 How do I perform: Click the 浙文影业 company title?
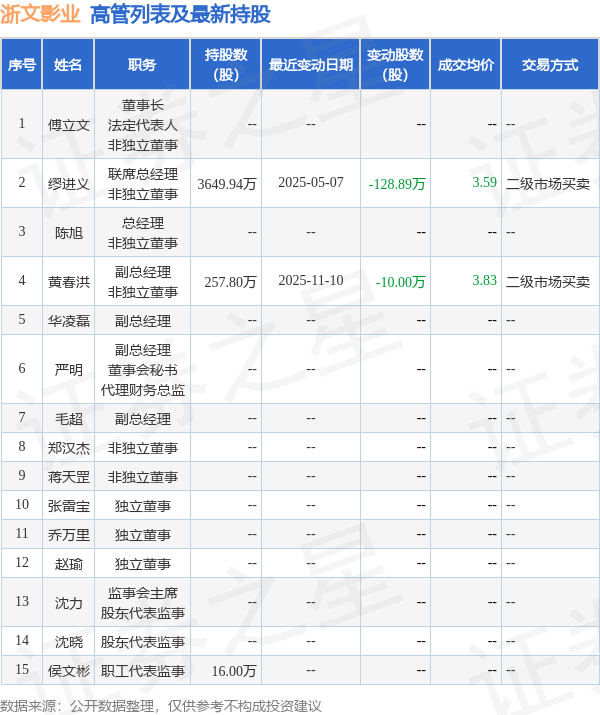[40, 14]
